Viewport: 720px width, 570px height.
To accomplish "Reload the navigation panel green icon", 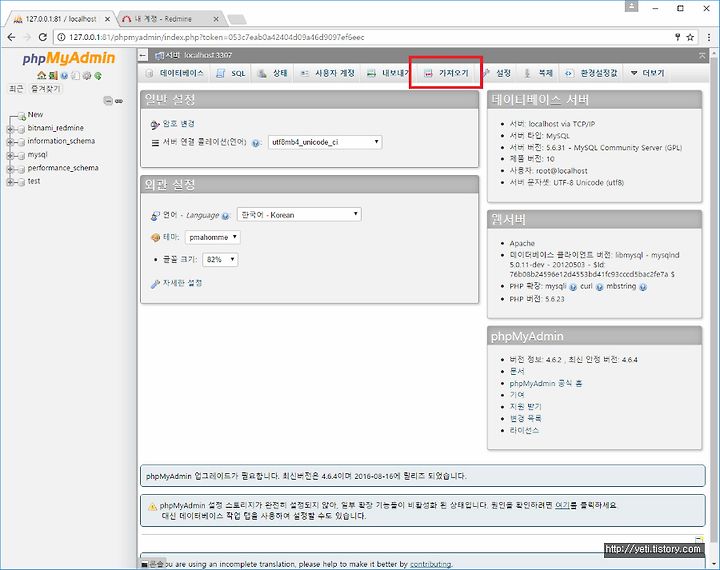I will 98,76.
